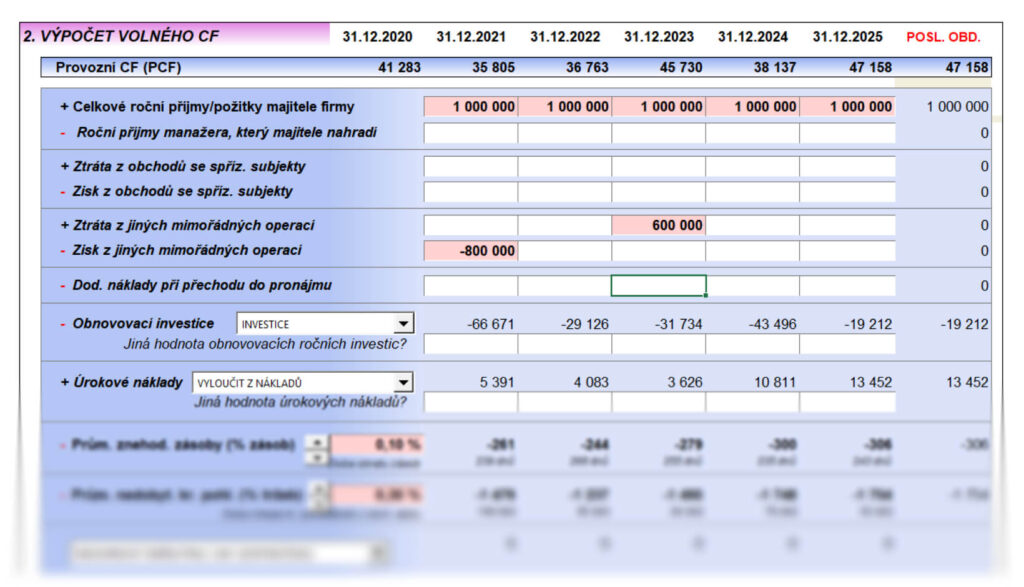The image size is (1024, 587).
Task: Click Roční příjmy manažera cell under 31.12.2021
Action: coord(565,133)
